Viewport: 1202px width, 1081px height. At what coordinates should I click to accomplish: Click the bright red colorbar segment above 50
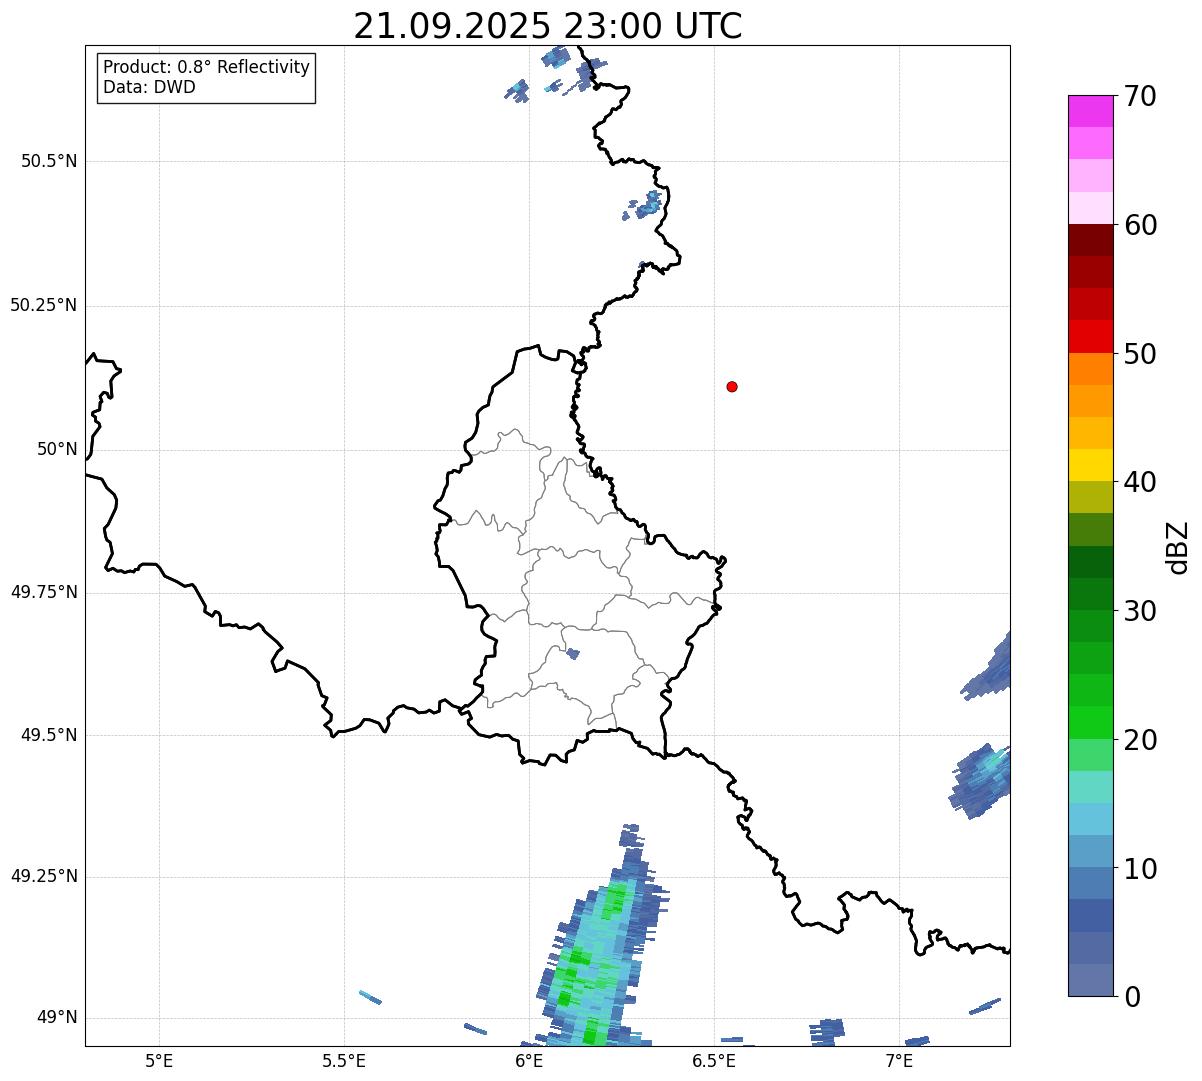(x=1091, y=336)
